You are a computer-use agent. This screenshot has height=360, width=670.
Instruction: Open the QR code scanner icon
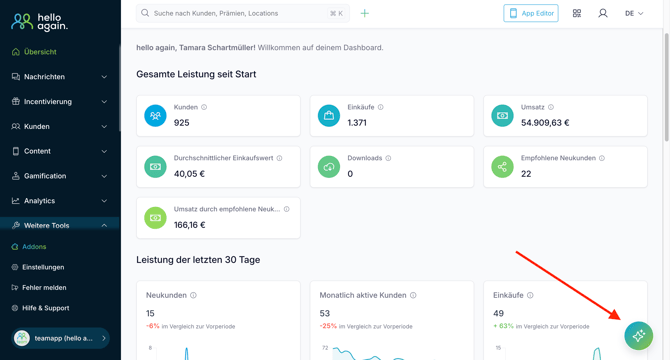pyautogui.click(x=577, y=13)
